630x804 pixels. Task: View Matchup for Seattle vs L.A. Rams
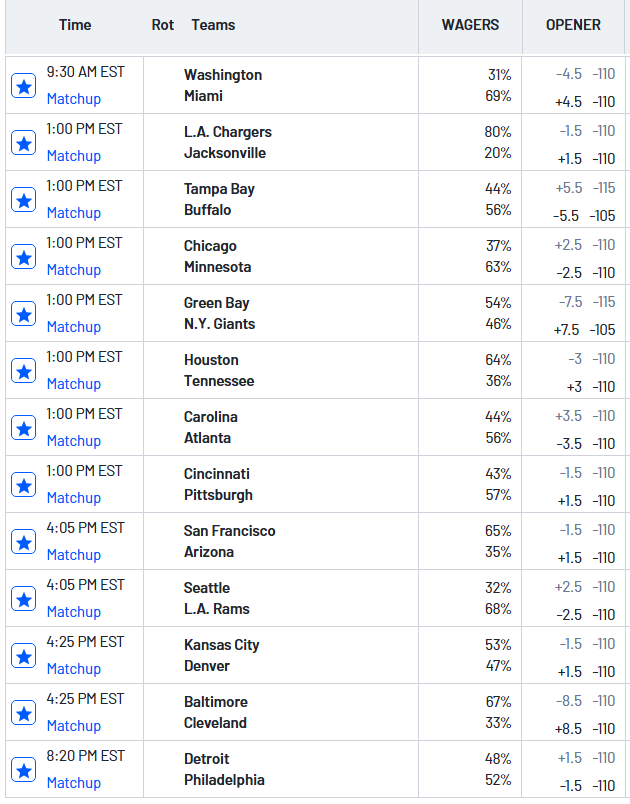pyautogui.click(x=74, y=612)
